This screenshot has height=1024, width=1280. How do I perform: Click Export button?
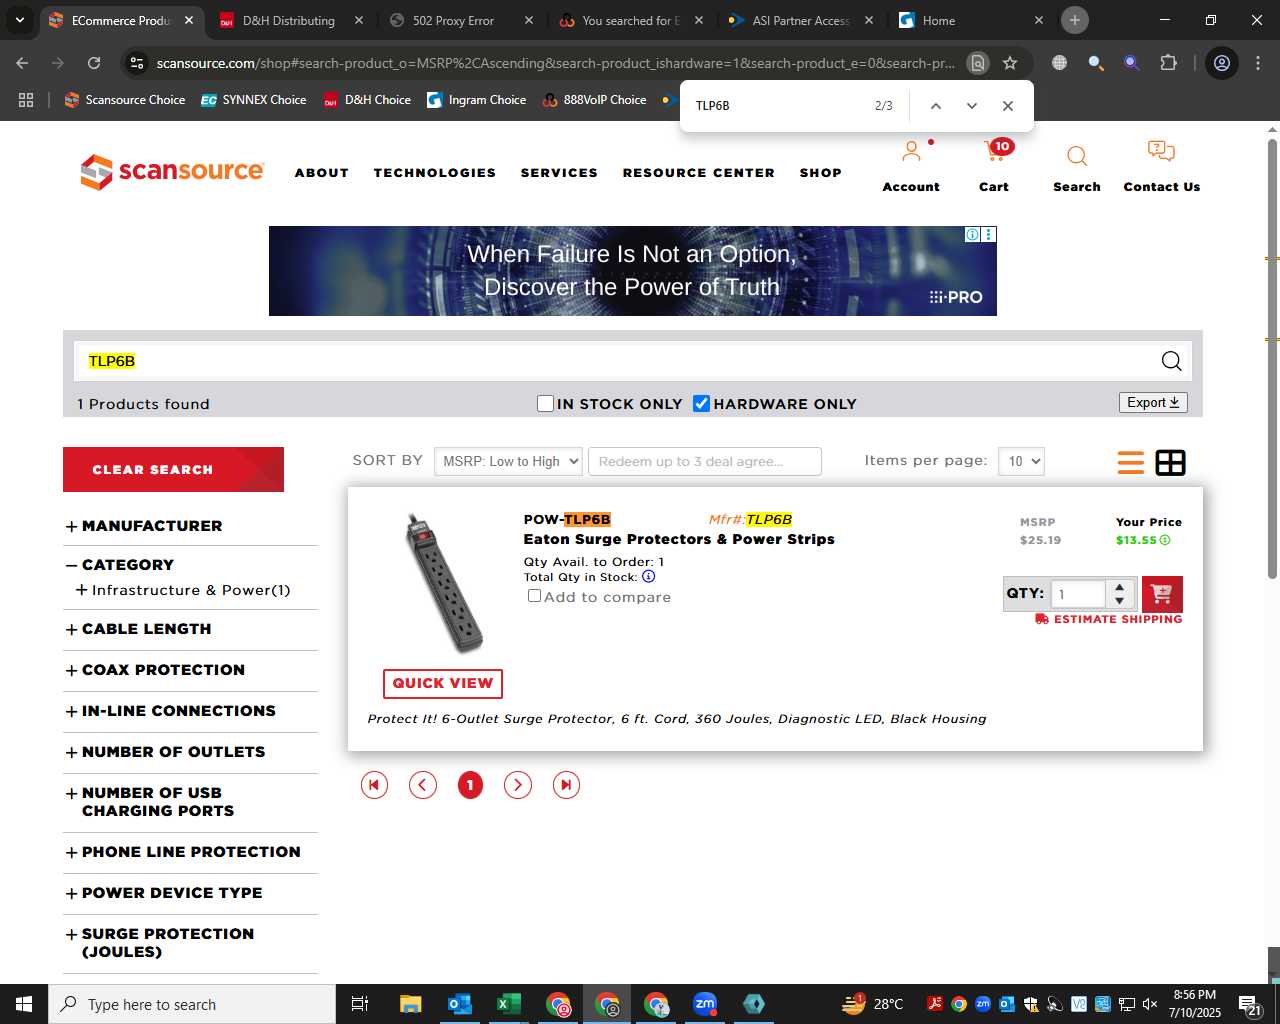(1153, 402)
